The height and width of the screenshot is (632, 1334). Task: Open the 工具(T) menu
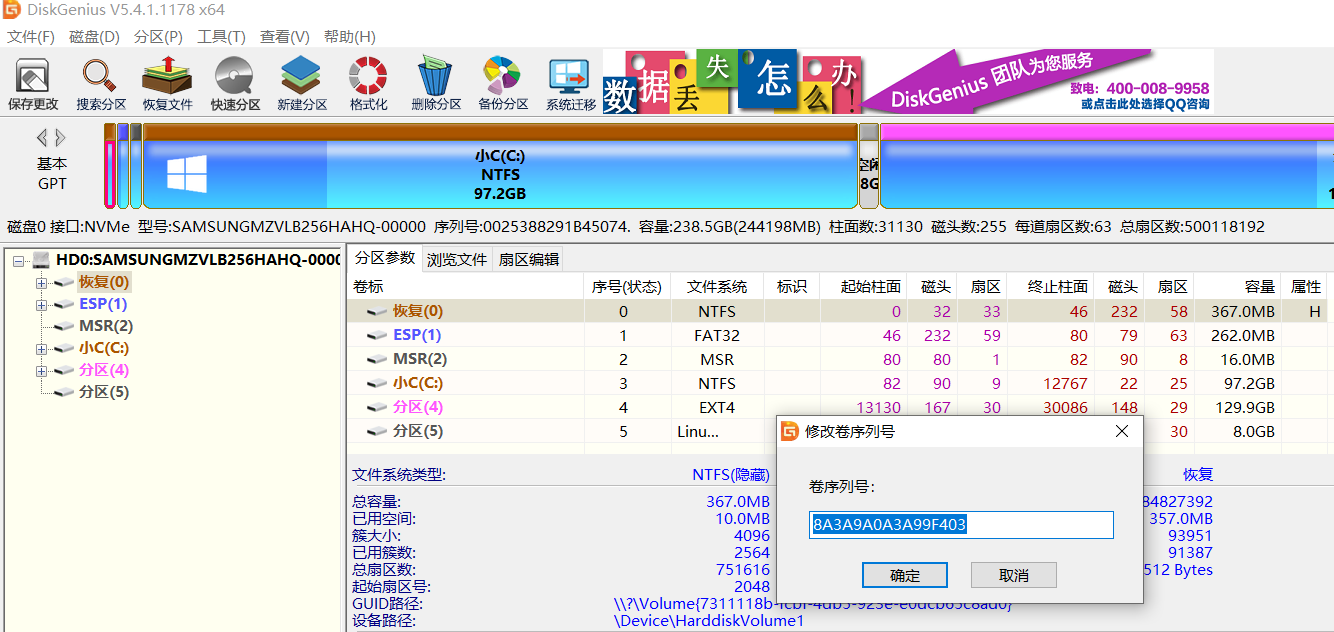point(221,37)
